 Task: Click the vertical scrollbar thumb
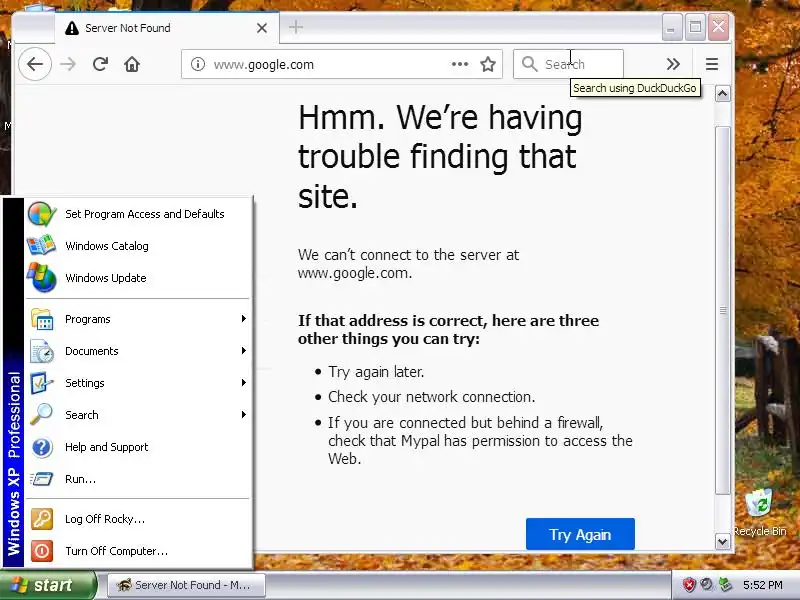coord(722,310)
